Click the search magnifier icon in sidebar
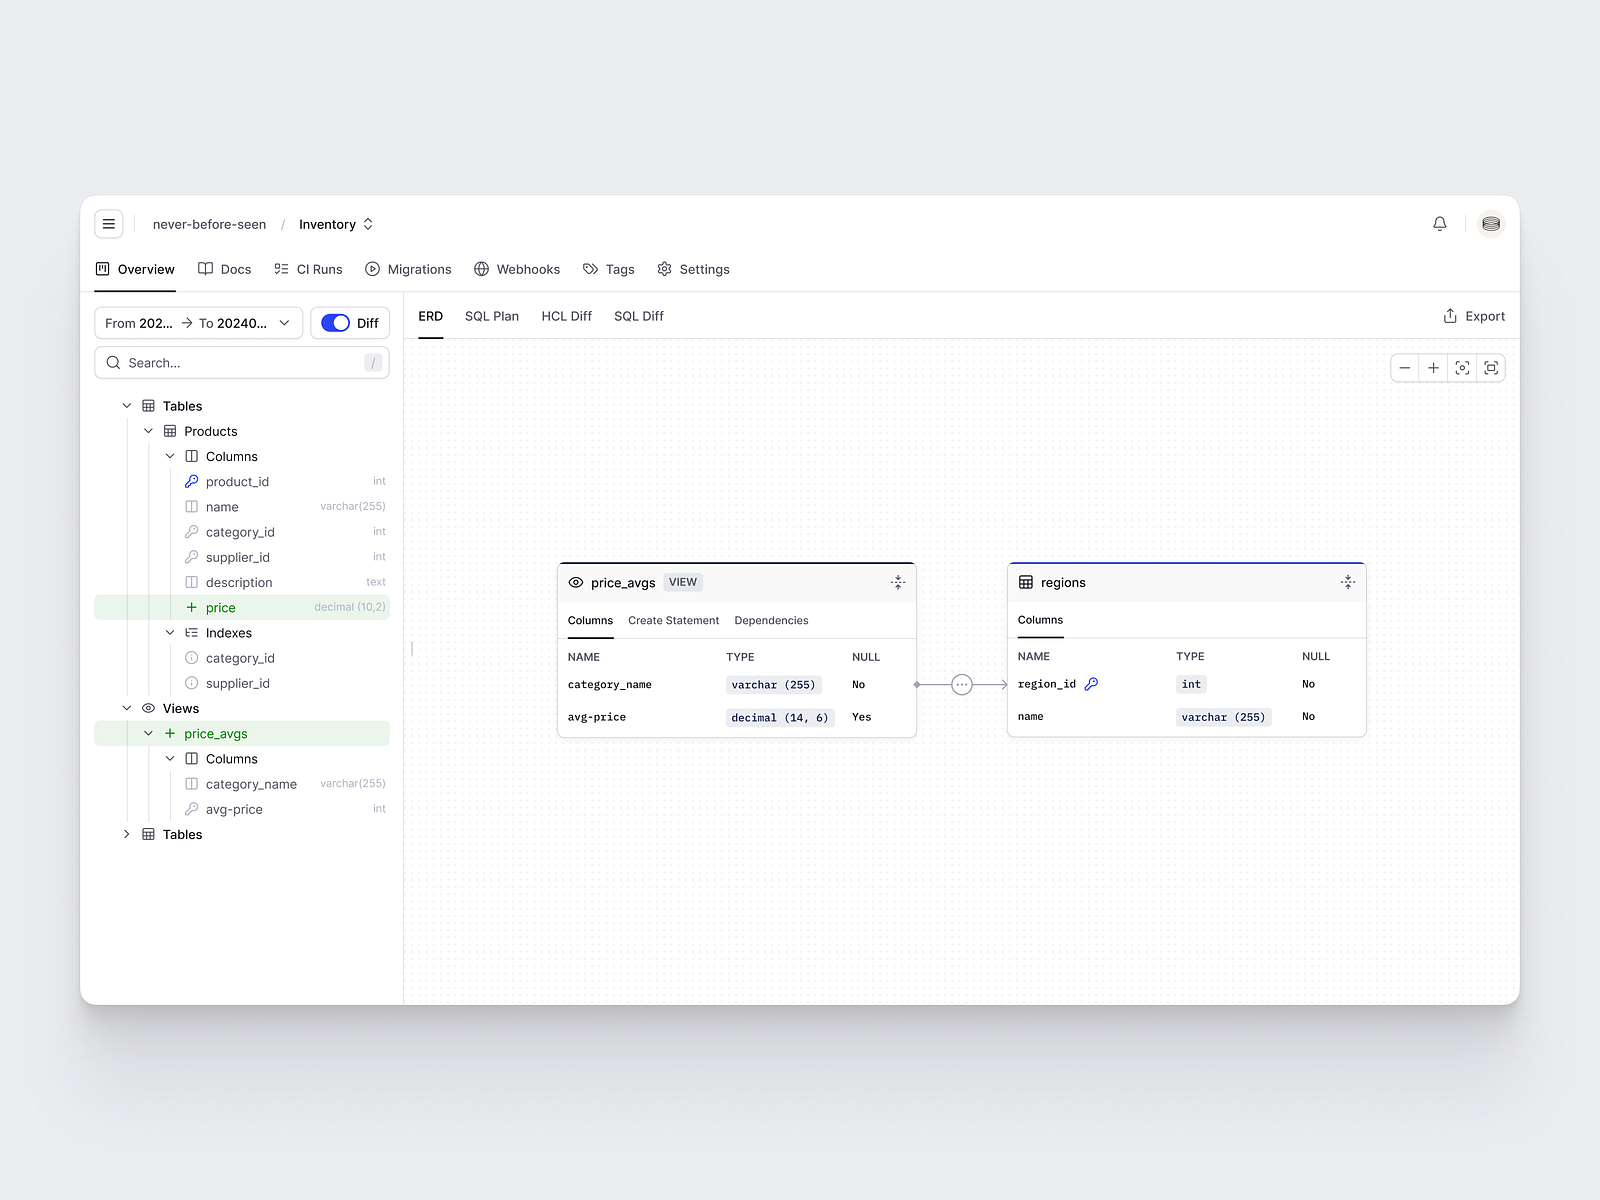The image size is (1600, 1200). (x=113, y=362)
